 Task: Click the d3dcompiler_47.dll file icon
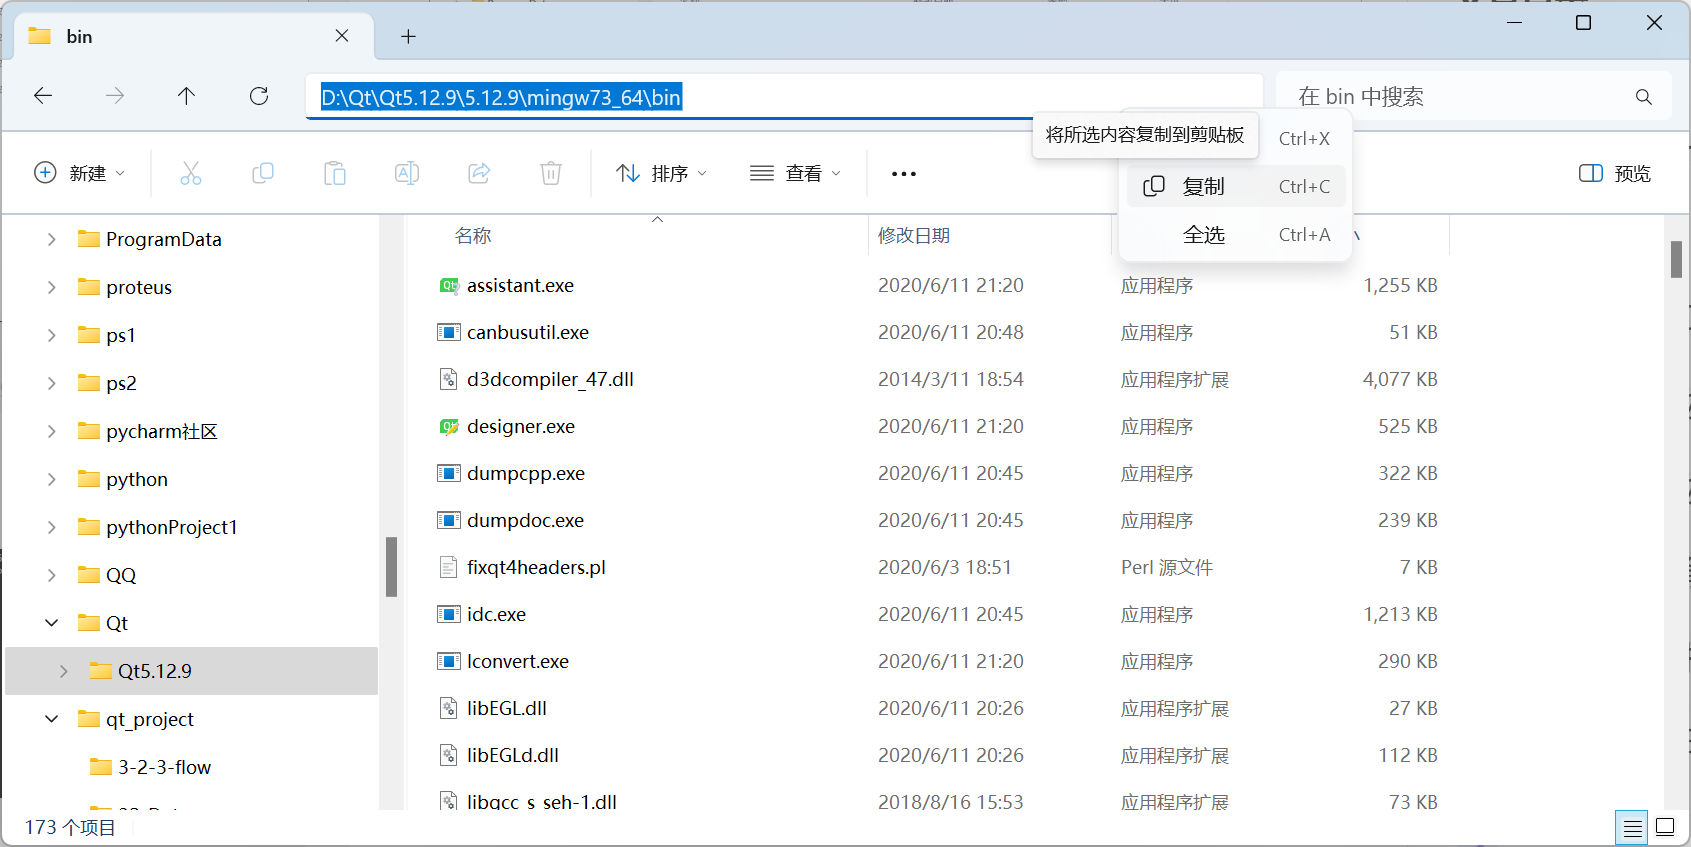pyautogui.click(x=449, y=379)
